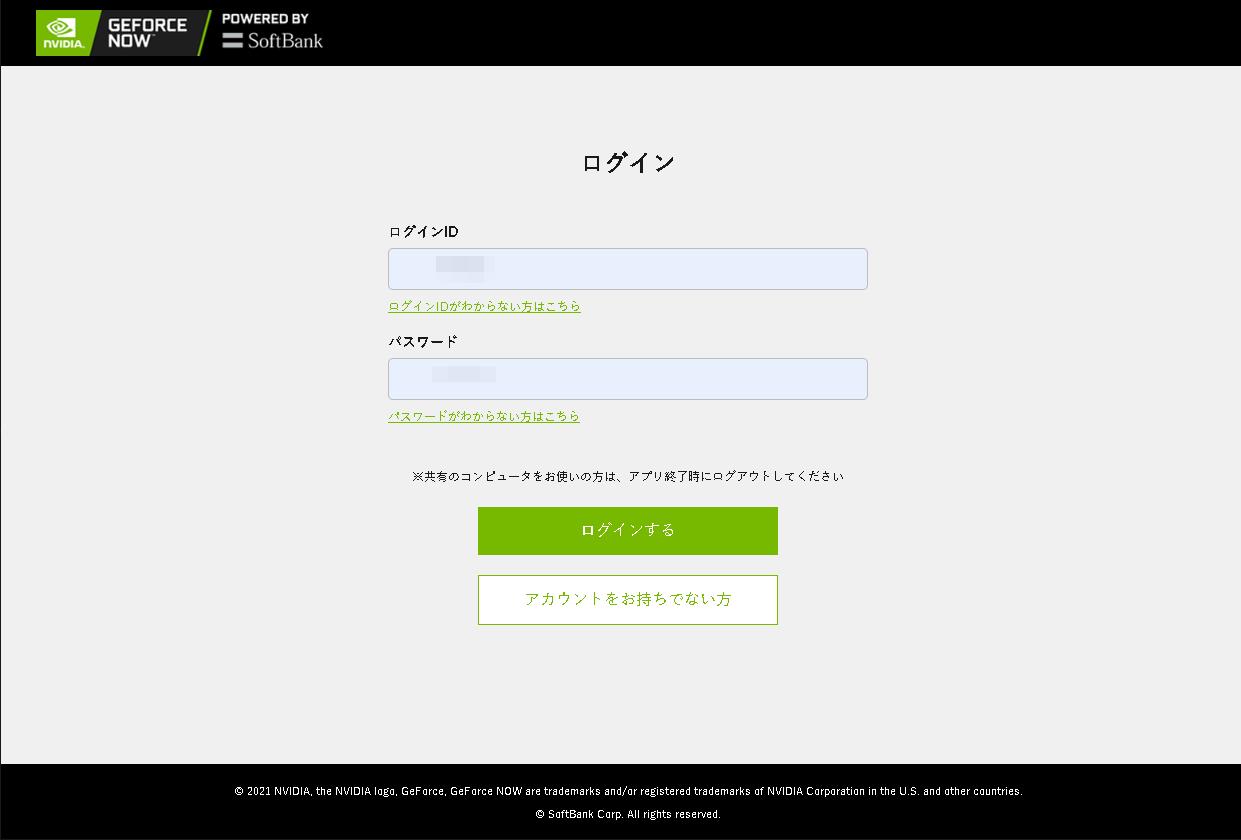Viewport: 1241px width, 840px height.
Task: Click the アカウントをお持ちでない方 button
Action: 628,600
